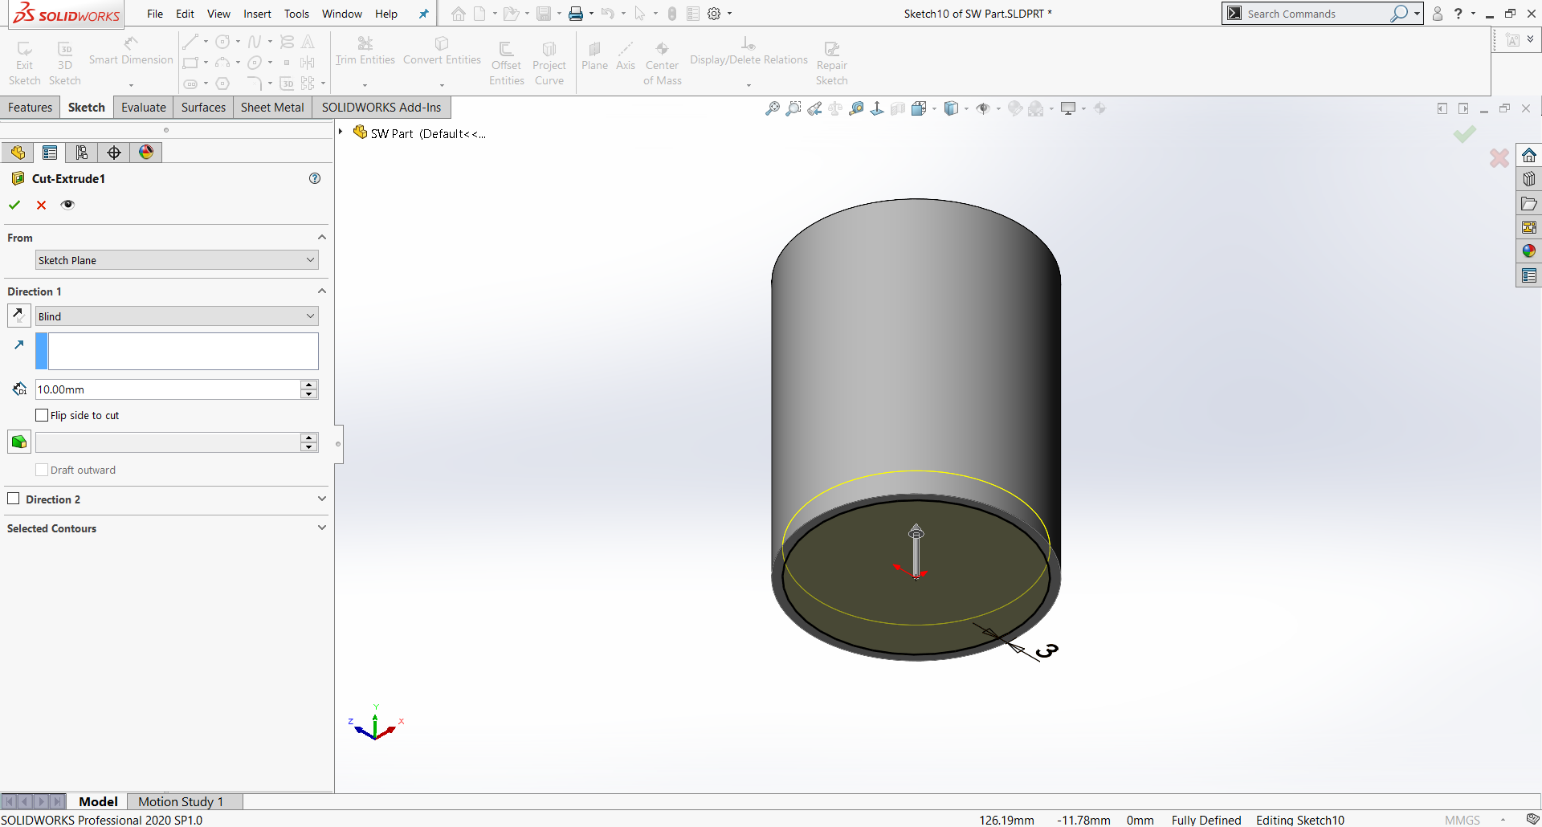Expand the Selected Contours section

(321, 527)
